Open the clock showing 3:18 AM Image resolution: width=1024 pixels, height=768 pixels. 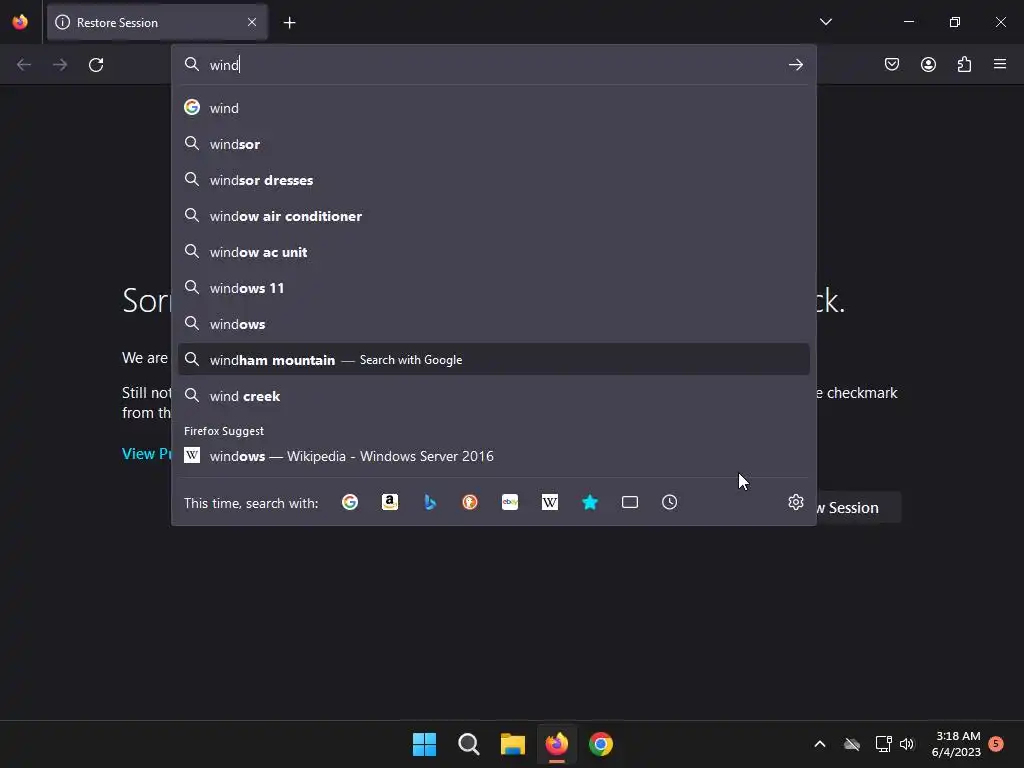coord(957,744)
